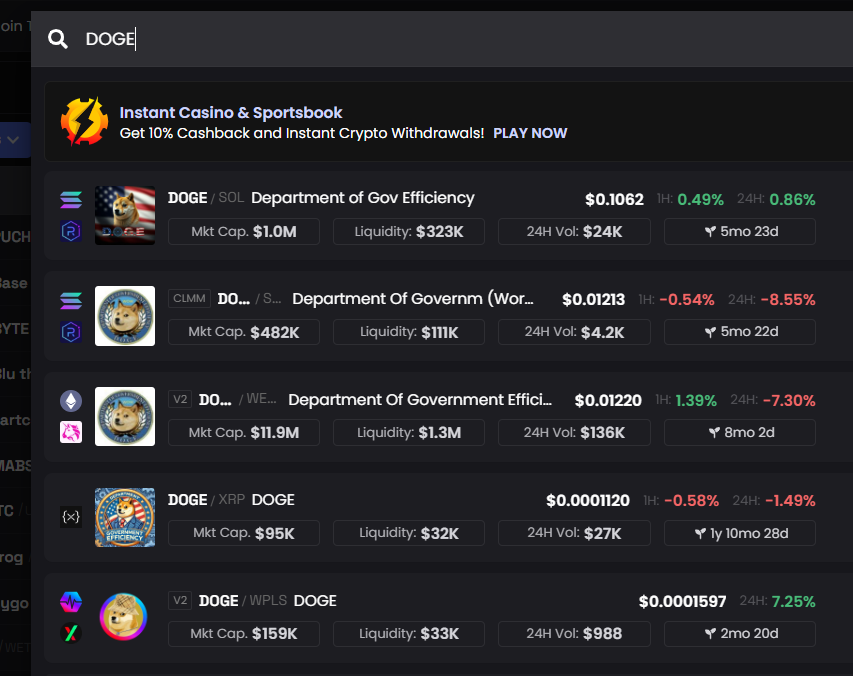Click the XRPL chain icon on DOGE/XRP
Image resolution: width=853 pixels, height=676 pixels.
coord(71,517)
